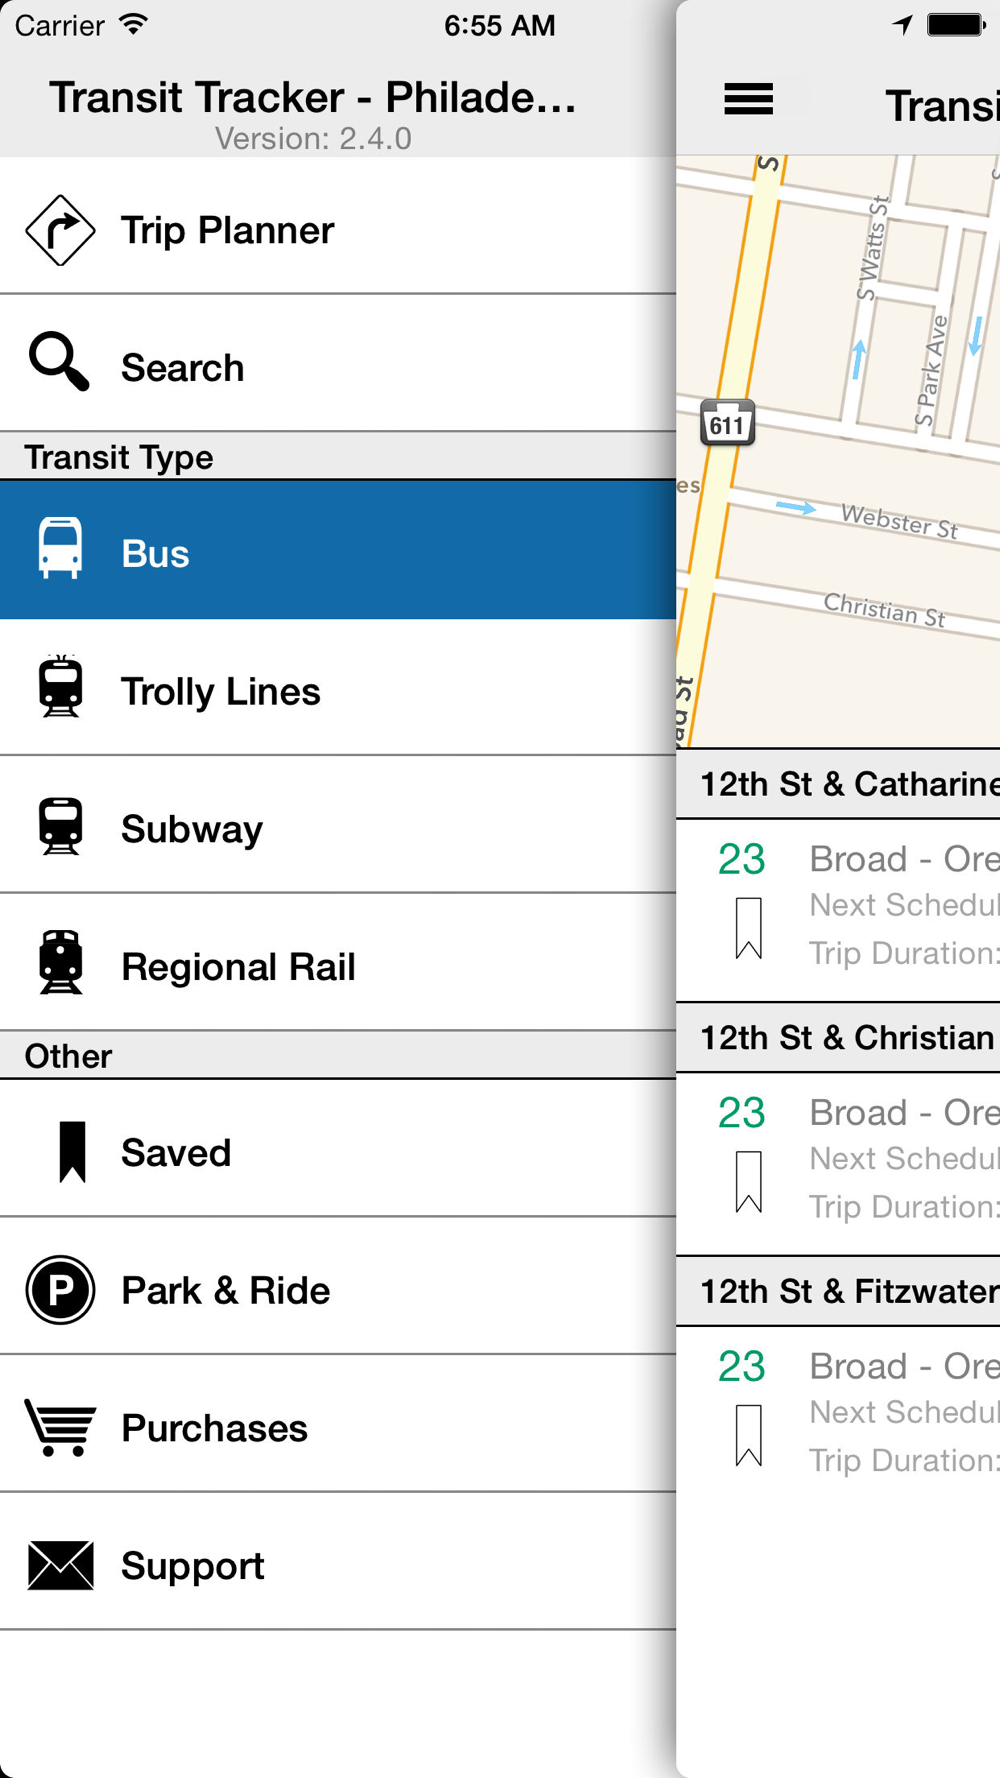Screen dimensions: 1000x1778
Task: Click the Subway train icon
Action: 61,826
